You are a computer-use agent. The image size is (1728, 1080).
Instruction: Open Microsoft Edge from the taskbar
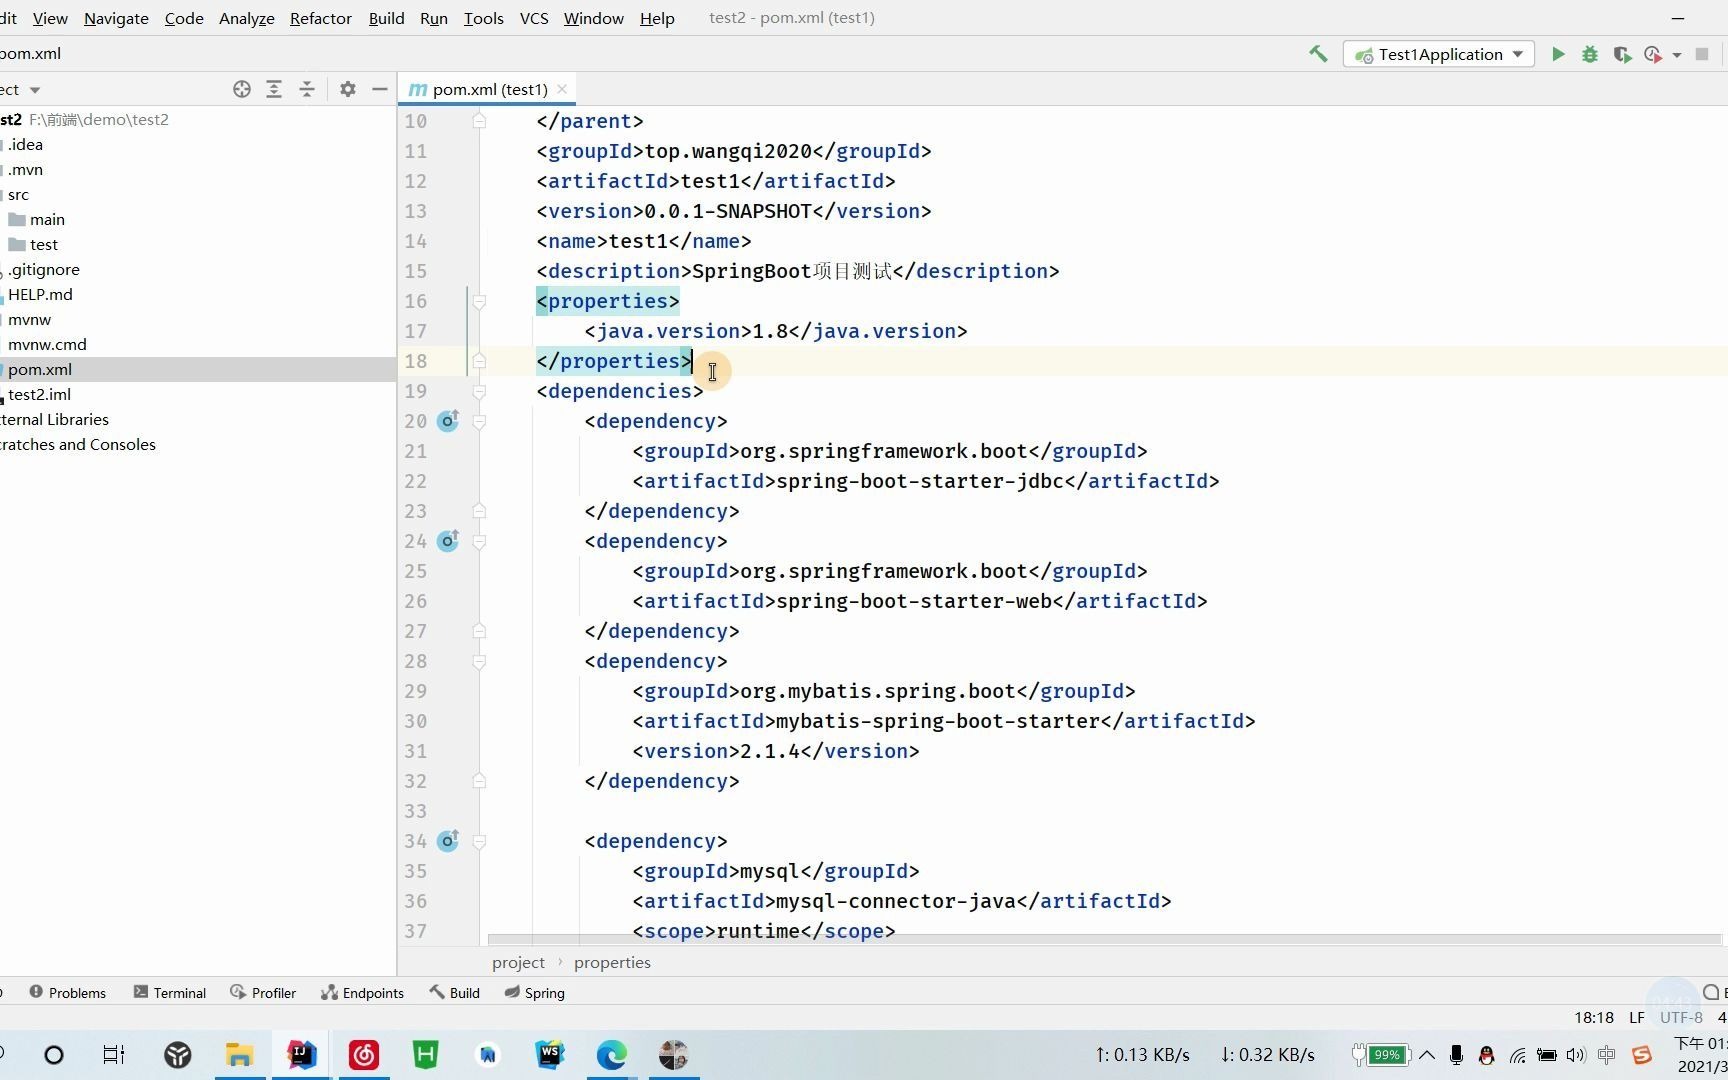point(611,1055)
